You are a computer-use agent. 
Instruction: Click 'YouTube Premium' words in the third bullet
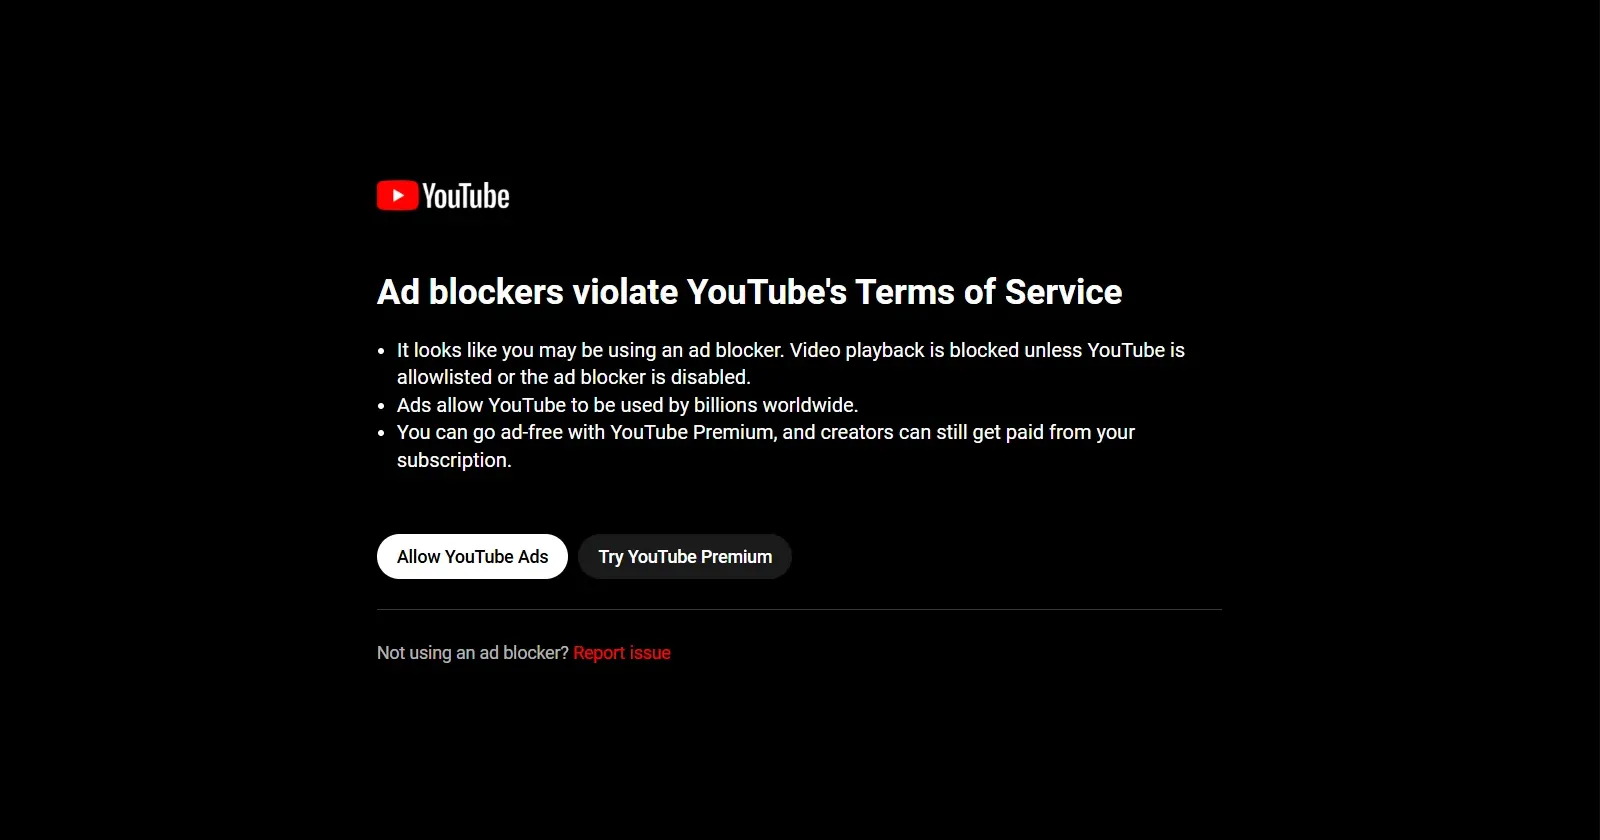(693, 432)
